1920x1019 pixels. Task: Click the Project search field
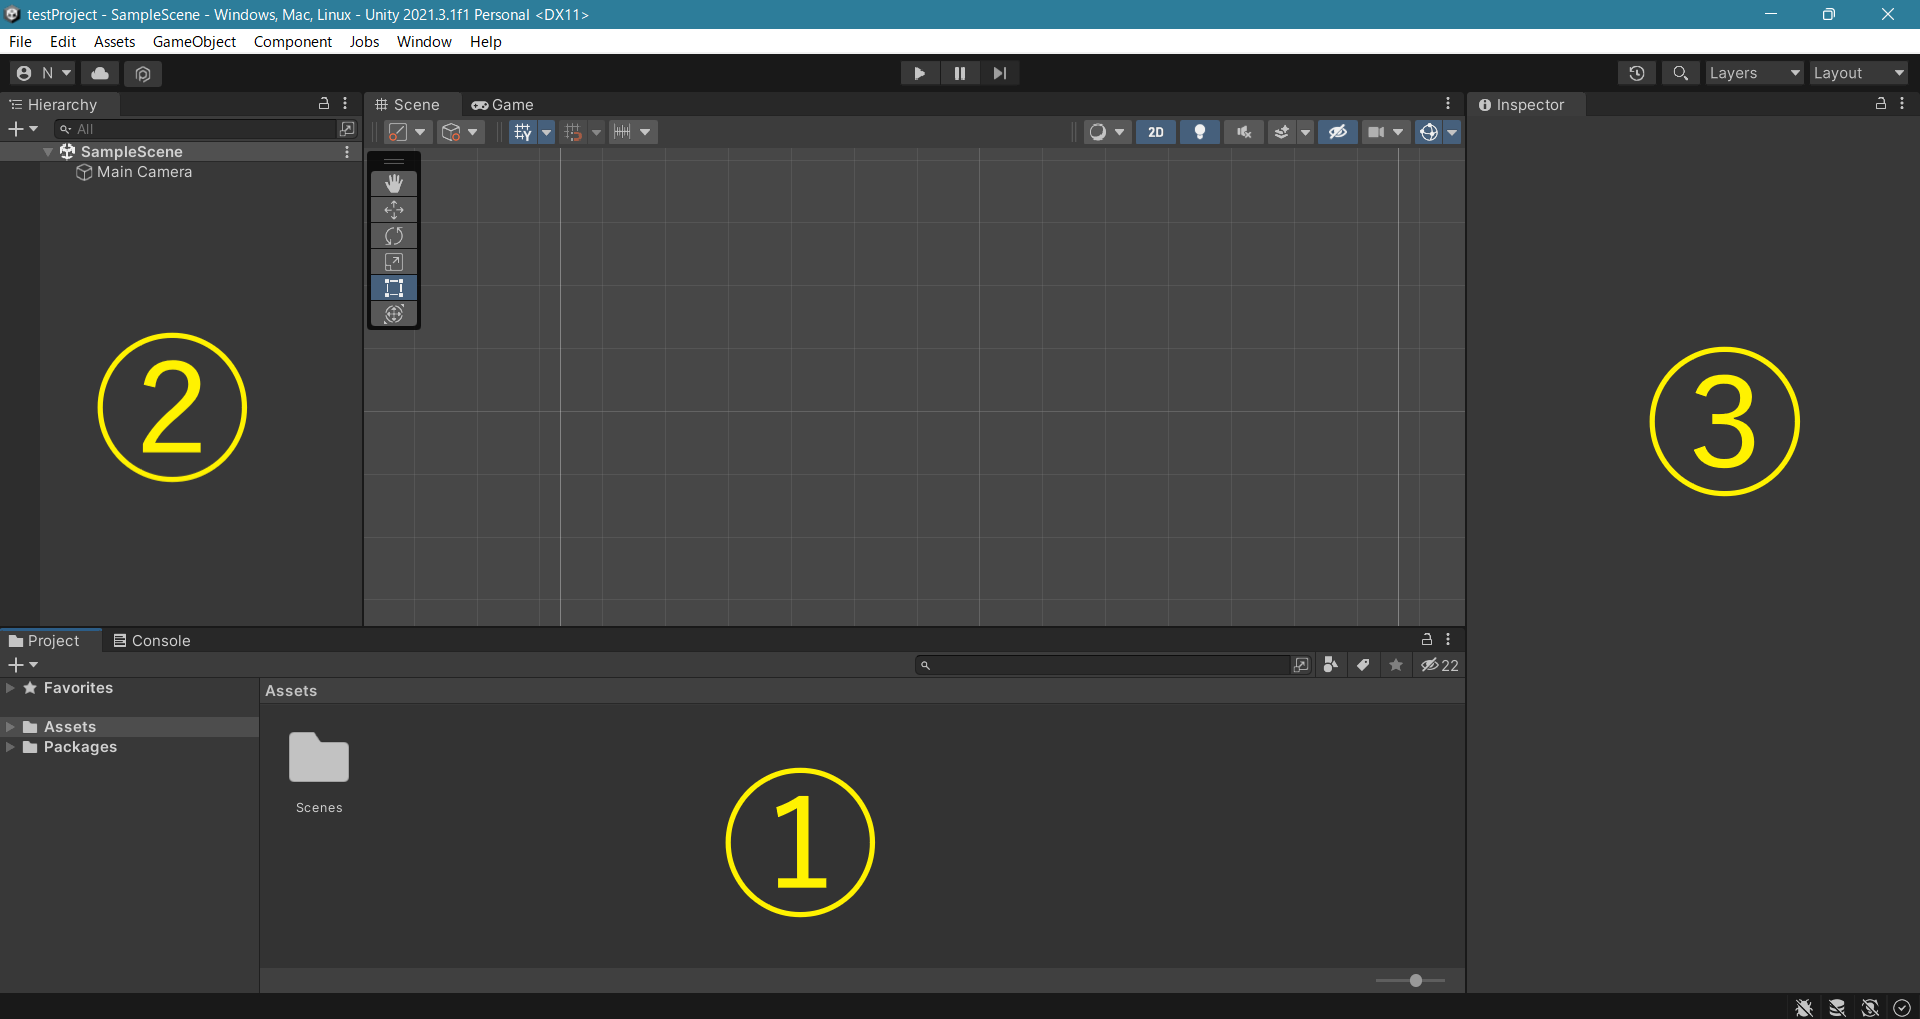[x=1104, y=665]
